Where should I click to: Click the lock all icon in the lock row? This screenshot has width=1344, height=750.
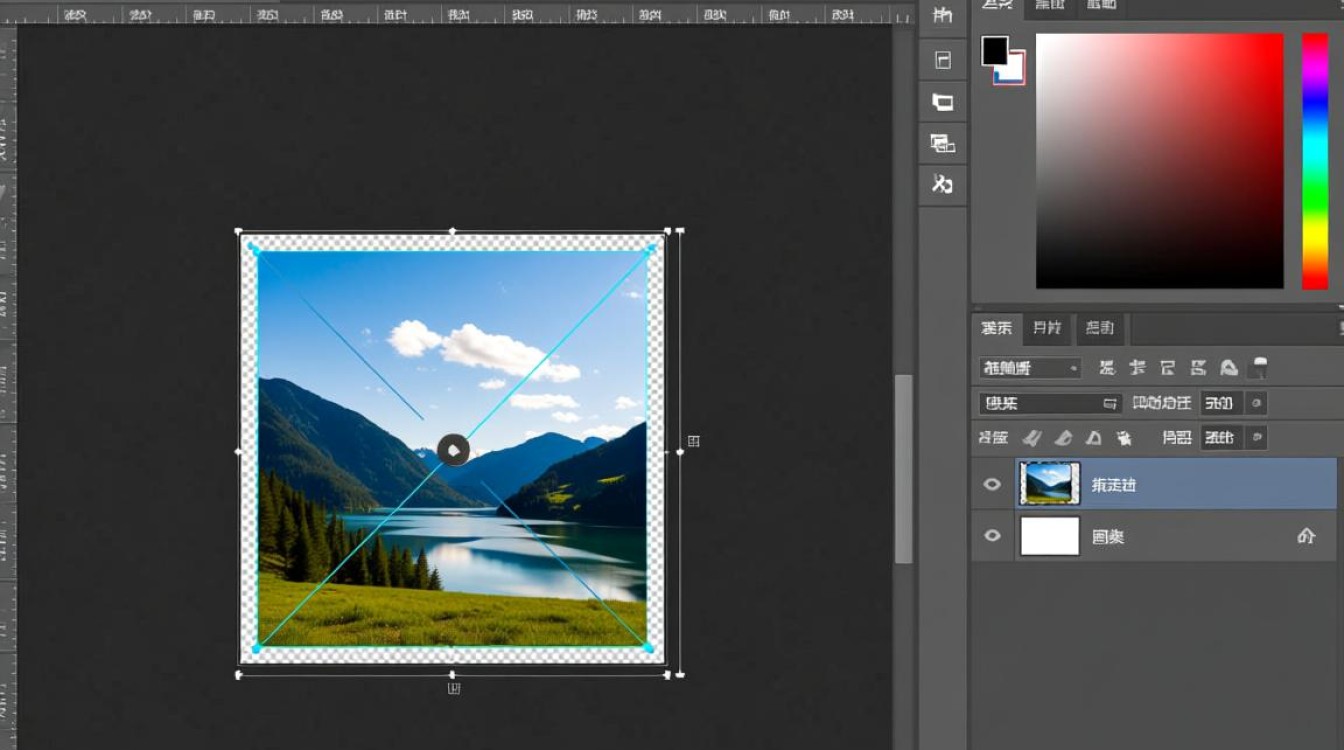tap(1124, 438)
